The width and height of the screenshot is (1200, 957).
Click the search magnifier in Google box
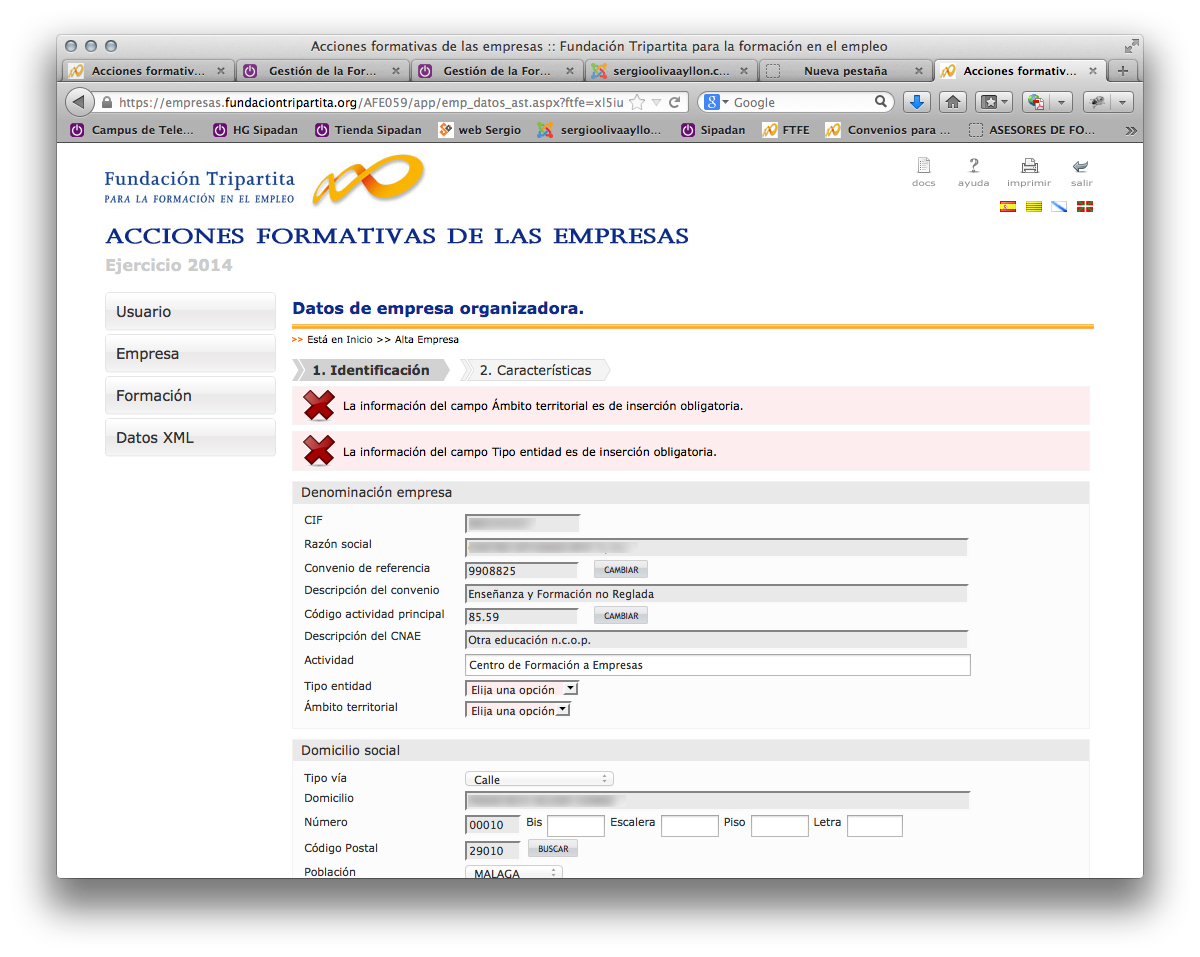pyautogui.click(x=881, y=102)
